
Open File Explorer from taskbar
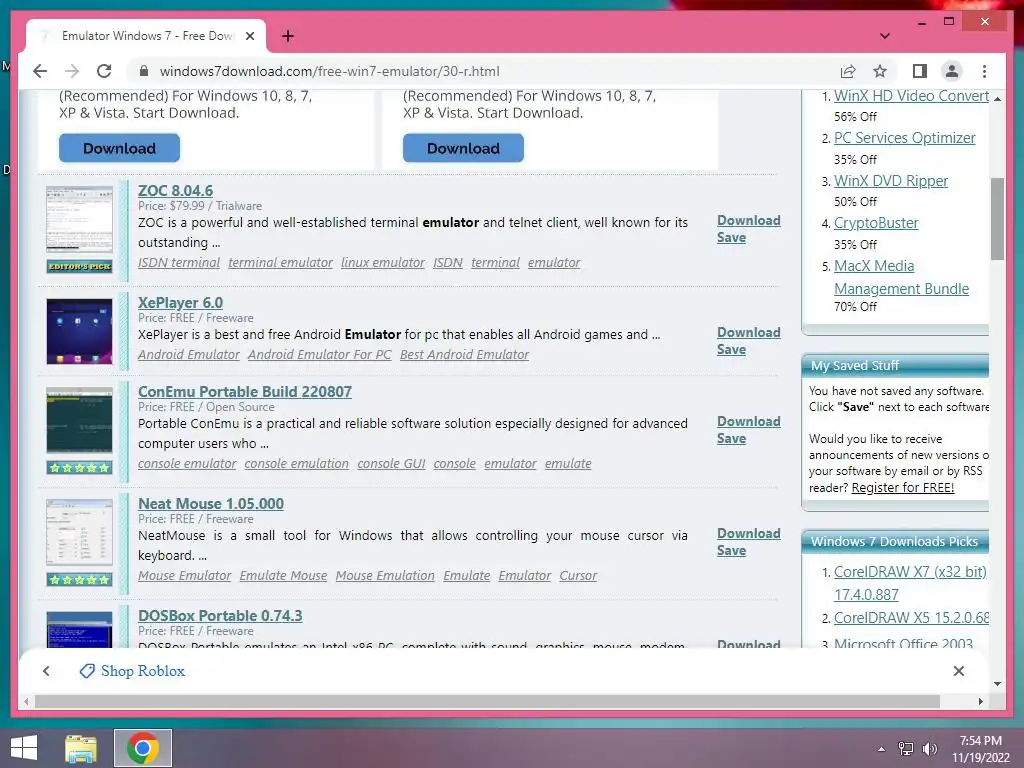(81, 748)
